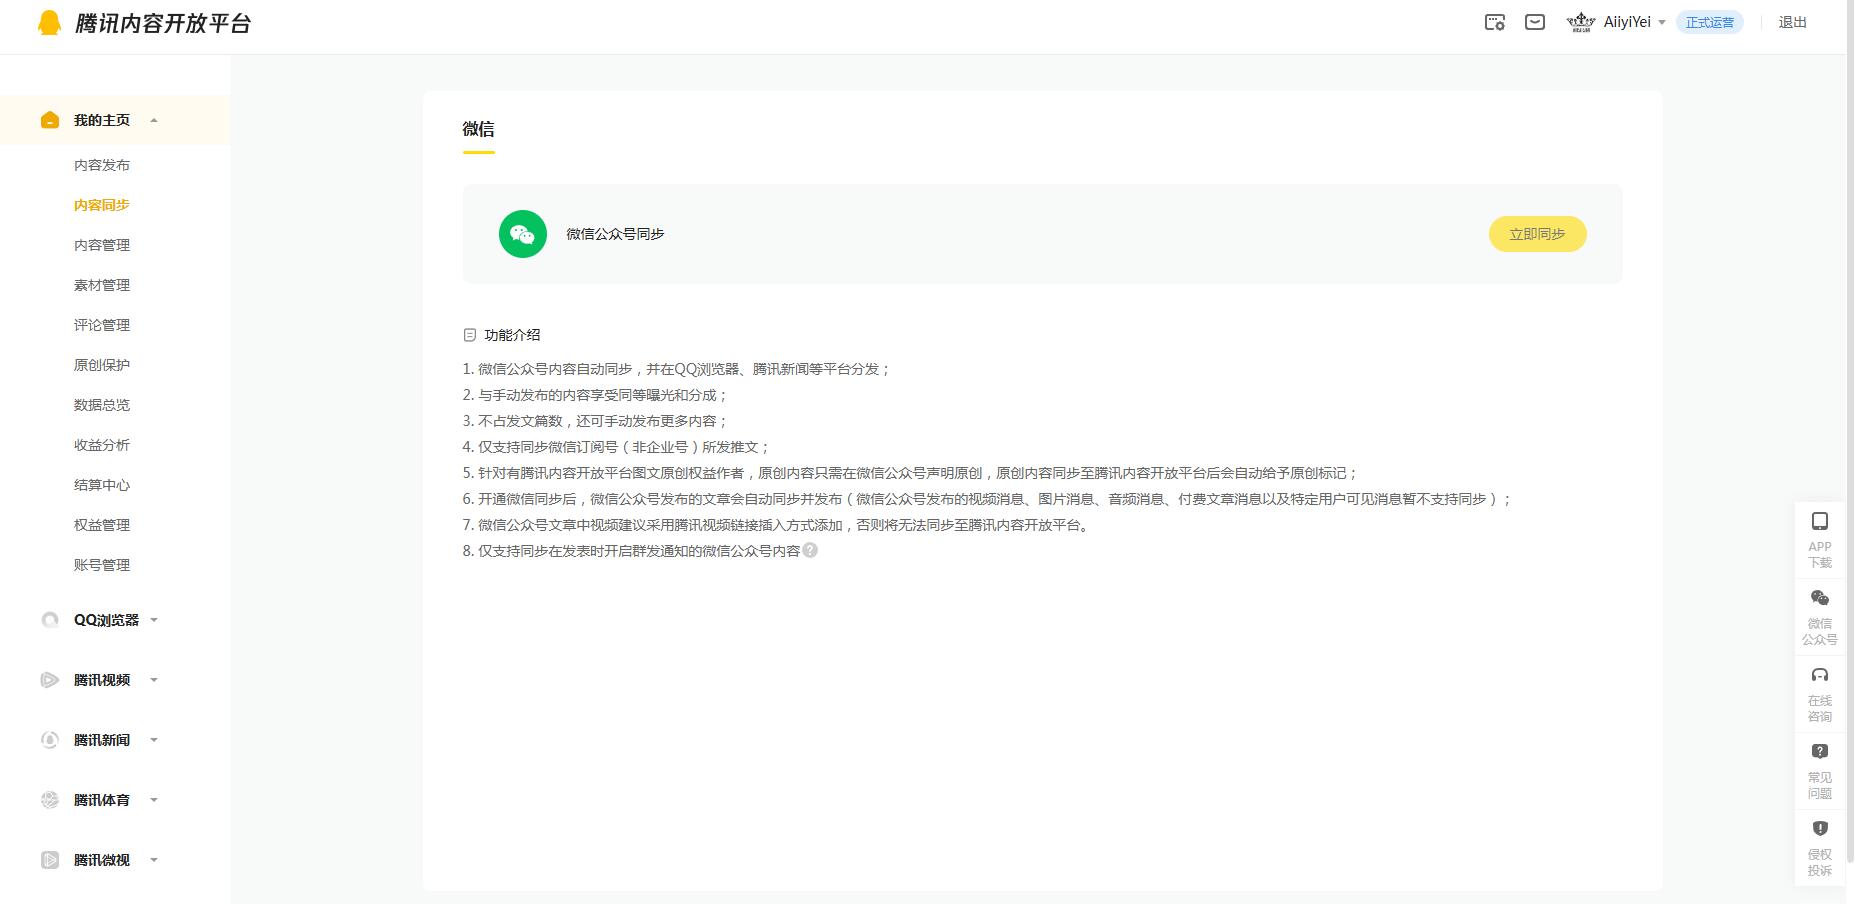Click the 腾讯视频 play icon in sidebar

tap(50, 680)
